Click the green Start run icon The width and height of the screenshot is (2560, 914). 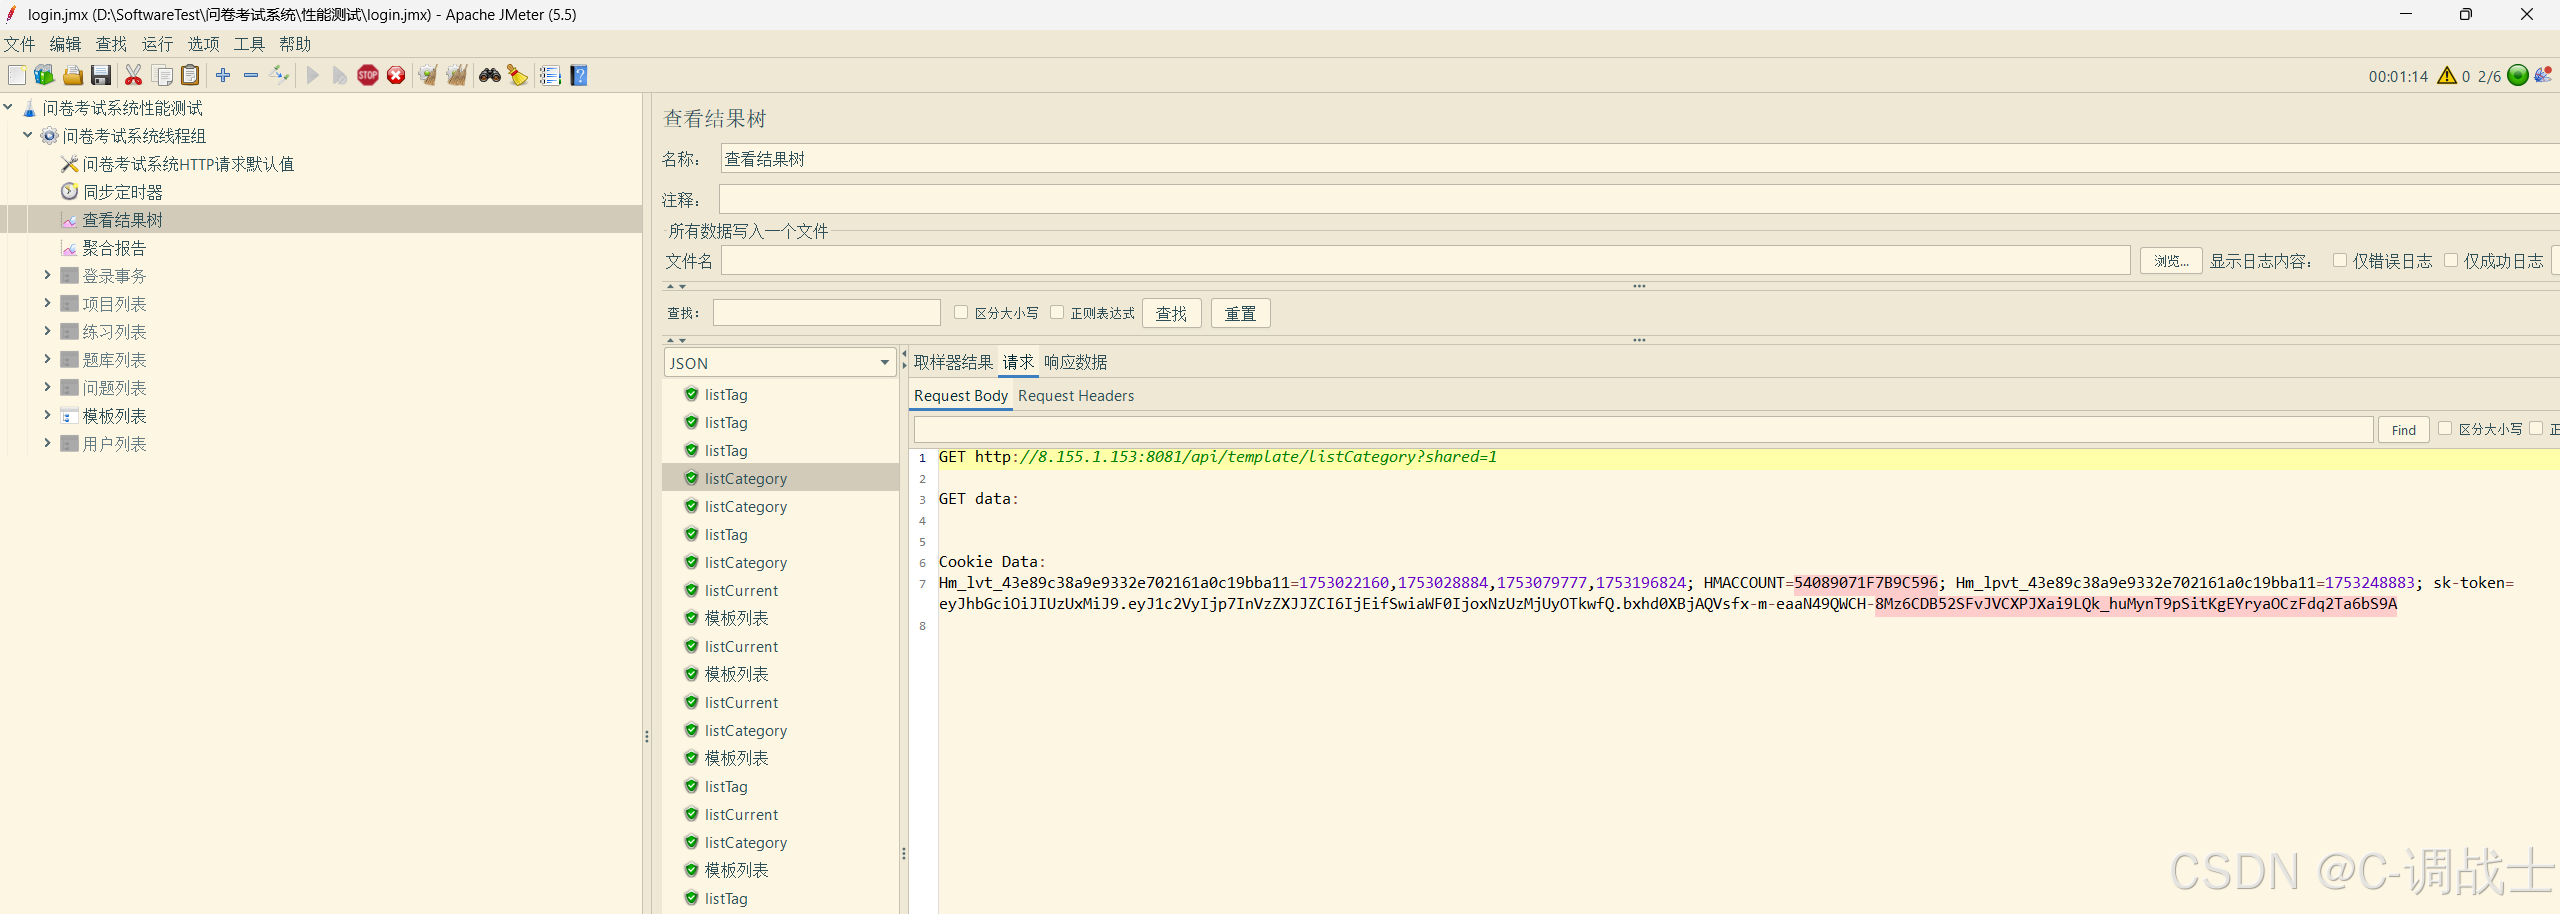click(313, 75)
